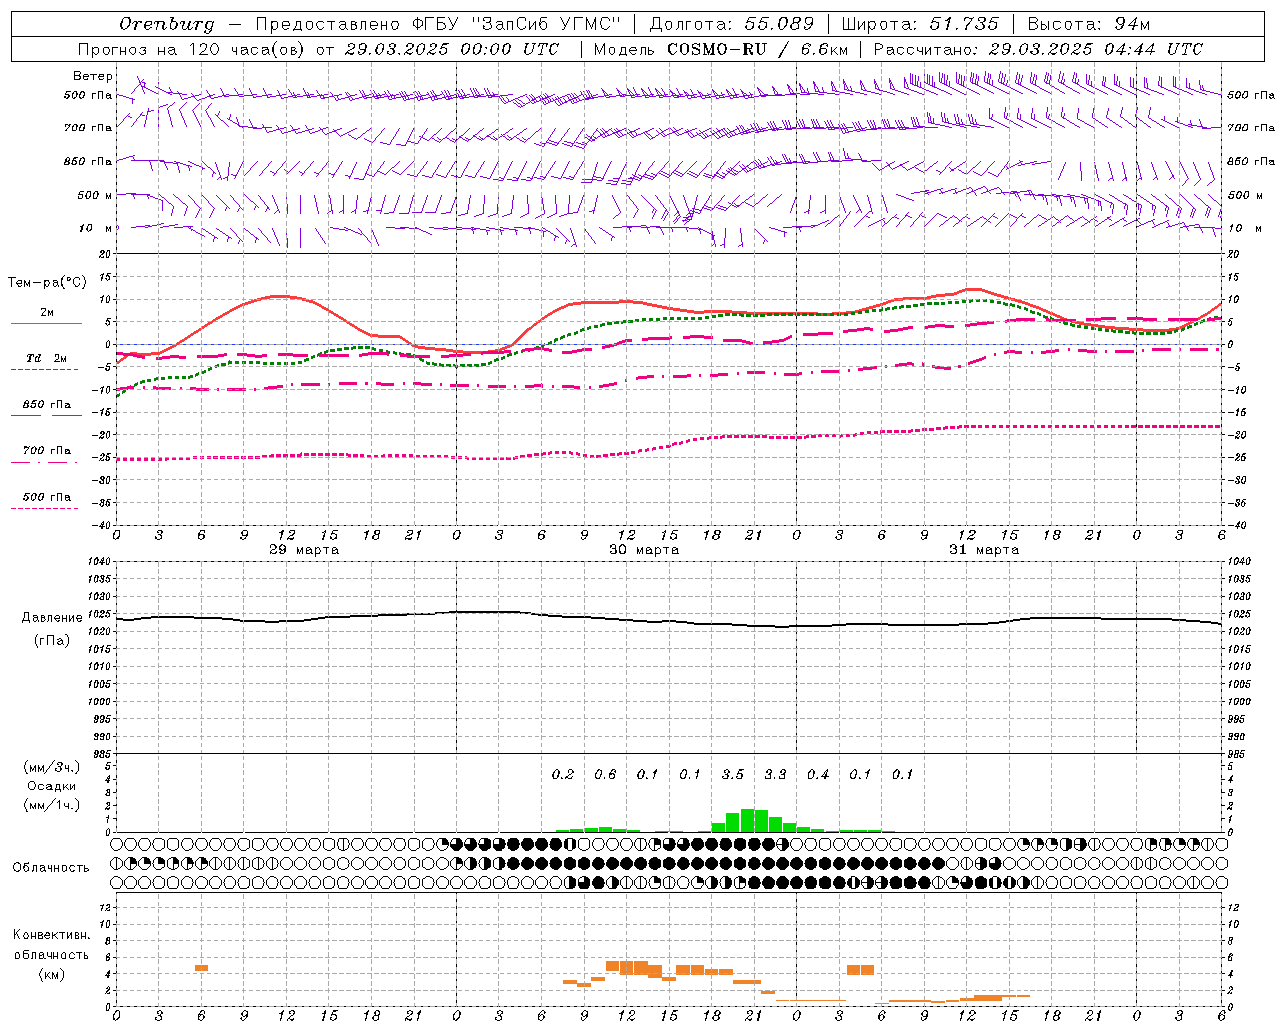This screenshot has width=1280, height=1024.
Task: Click '700 гПа' in temperature legend
Action: click(x=47, y=451)
